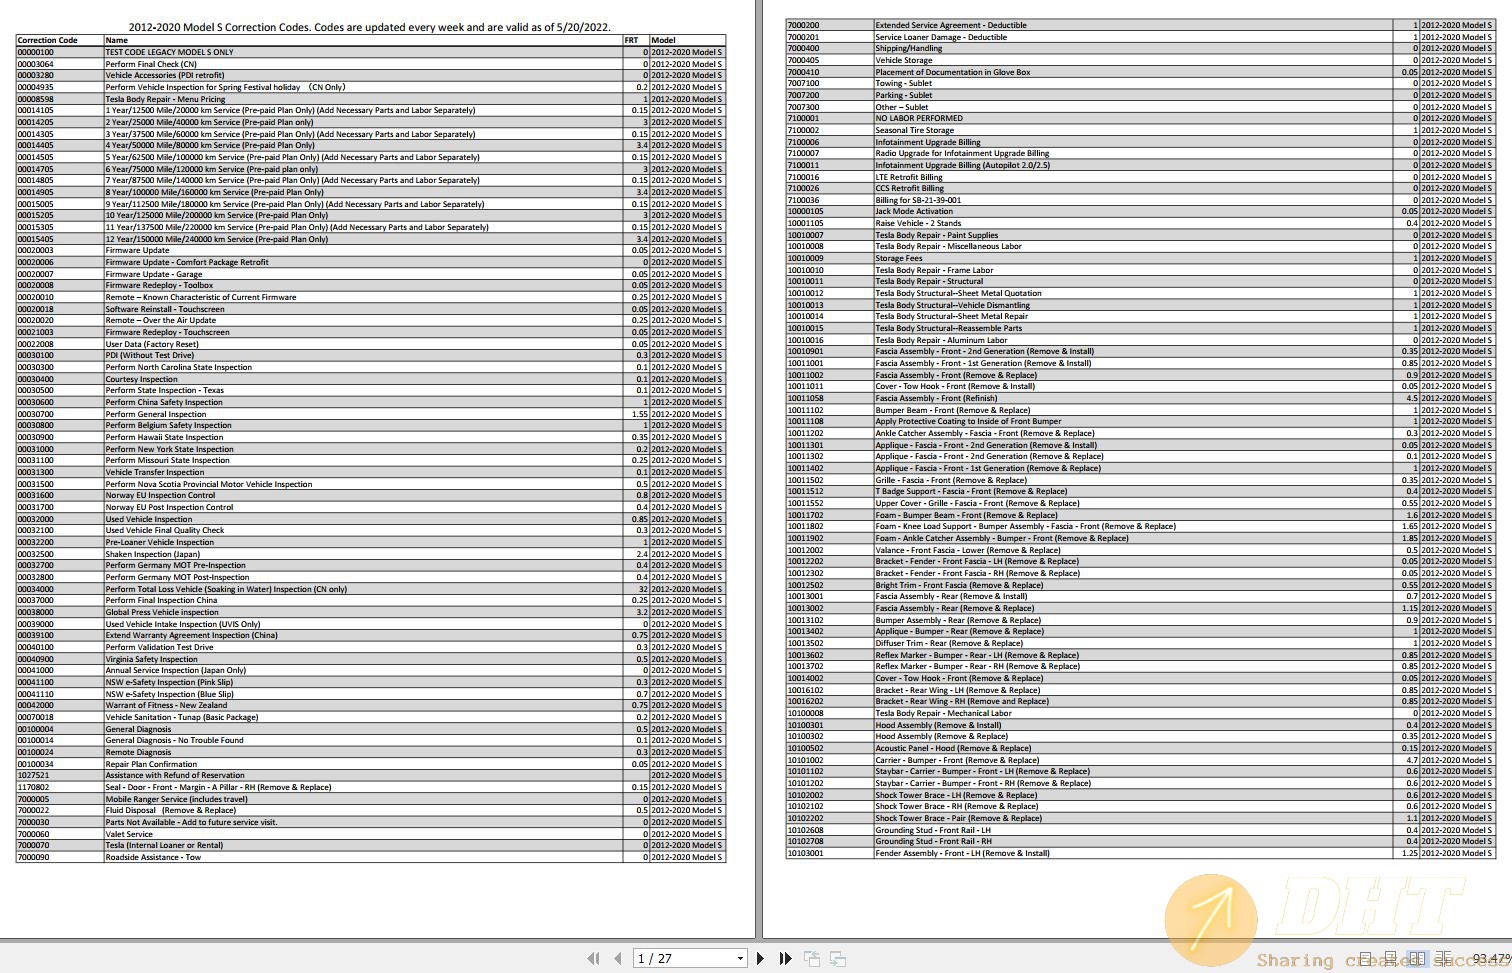Screen dimensions: 1512x973
Task: Click the 'Name' column header
Action: pyautogui.click(x=117, y=40)
